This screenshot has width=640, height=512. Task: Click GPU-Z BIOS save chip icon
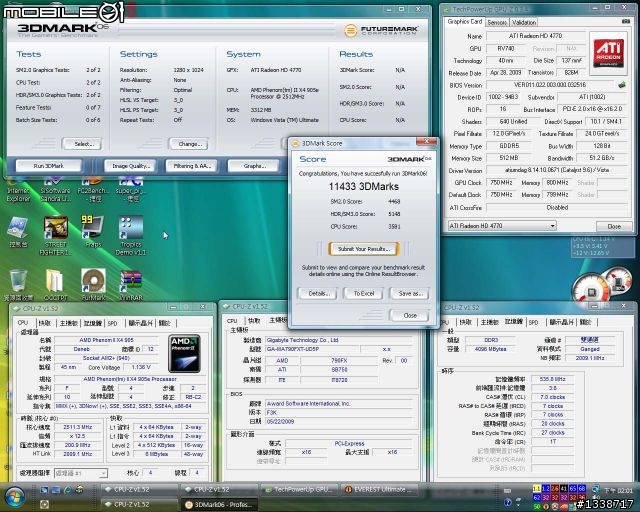click(x=622, y=85)
